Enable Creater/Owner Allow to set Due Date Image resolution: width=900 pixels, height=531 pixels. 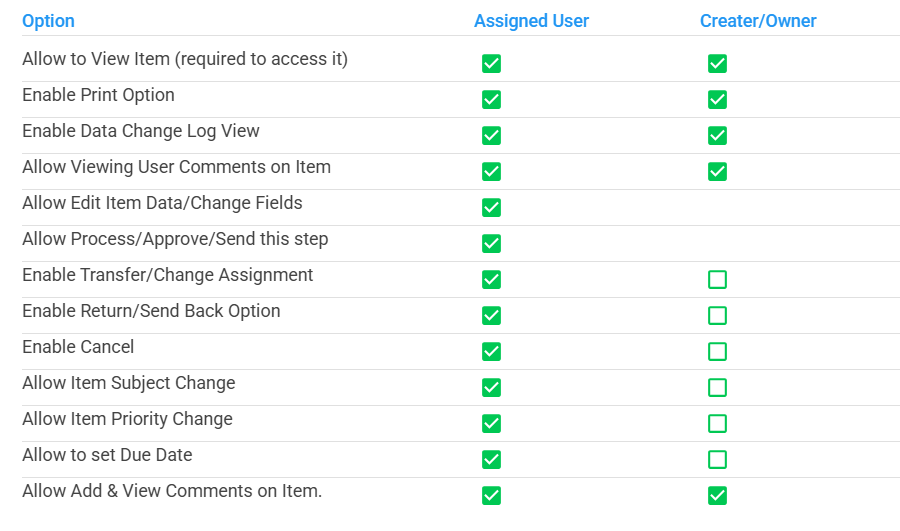(717, 460)
